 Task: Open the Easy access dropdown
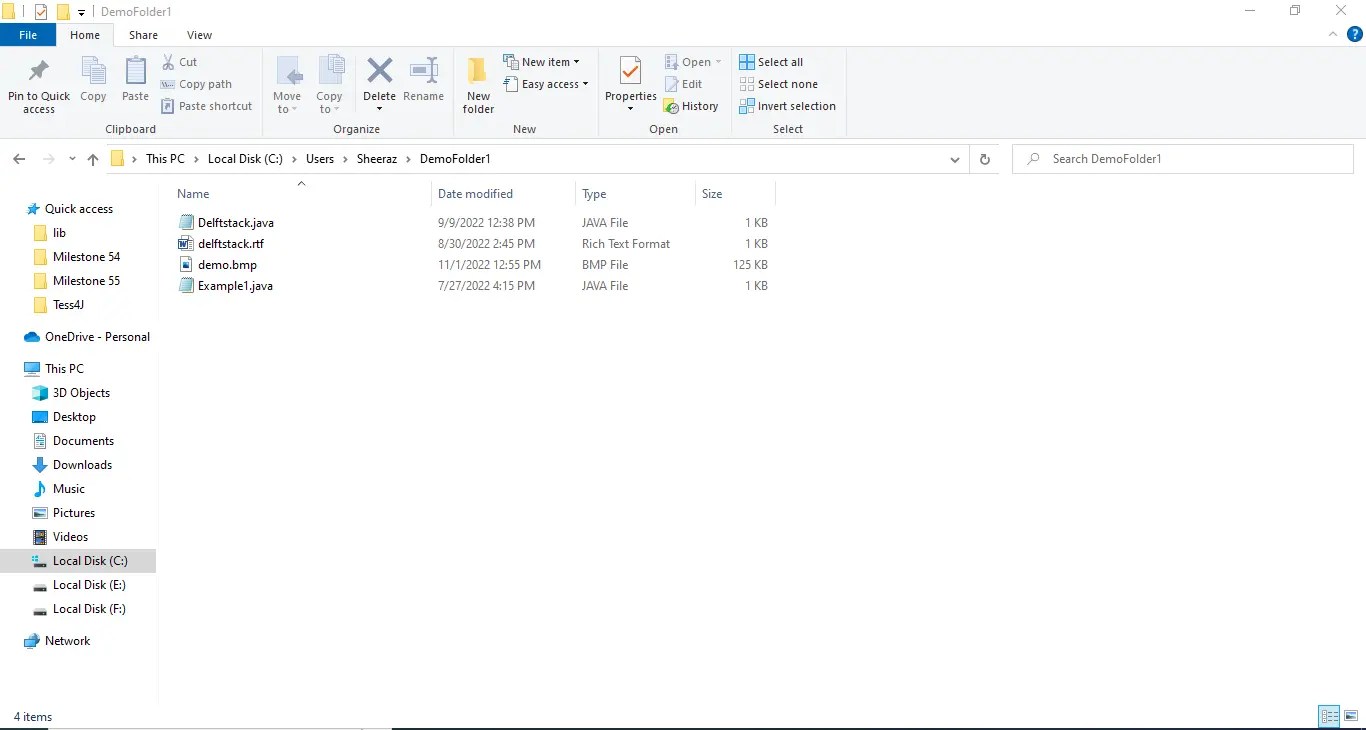[x=546, y=84]
